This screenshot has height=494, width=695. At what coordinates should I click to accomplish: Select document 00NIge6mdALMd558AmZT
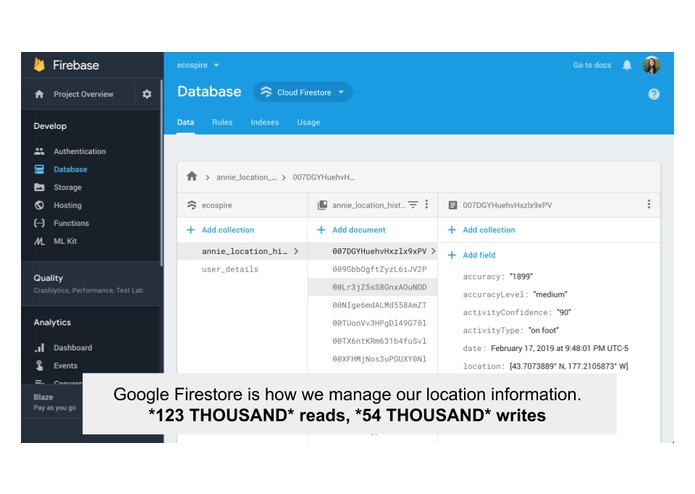click(379, 305)
